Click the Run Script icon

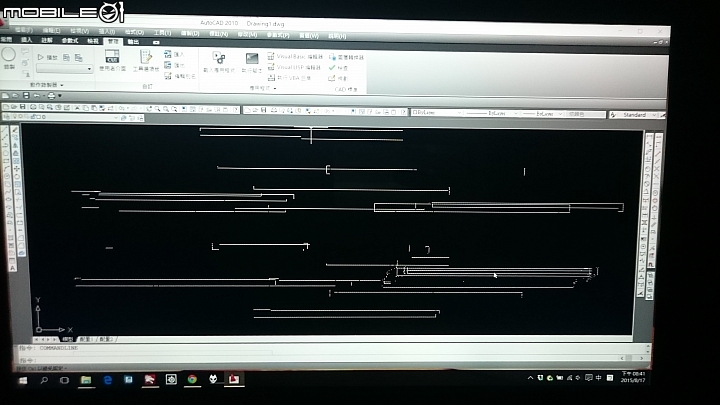(252, 58)
